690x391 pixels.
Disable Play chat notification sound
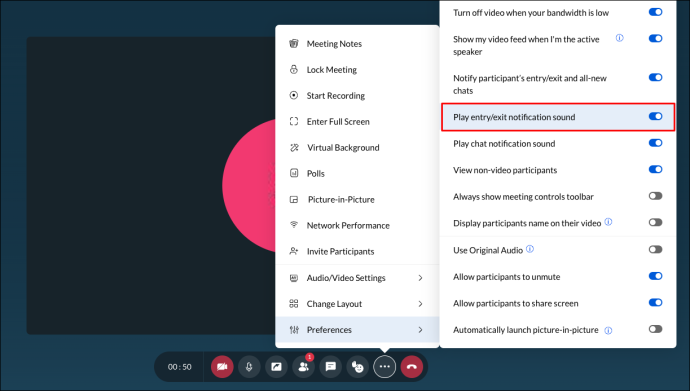[655, 143]
